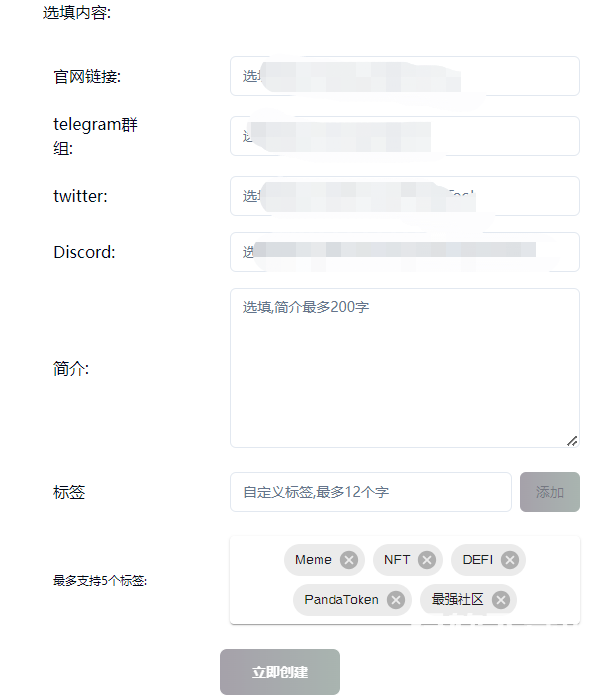Select the DEFI tag chip

pos(478,560)
